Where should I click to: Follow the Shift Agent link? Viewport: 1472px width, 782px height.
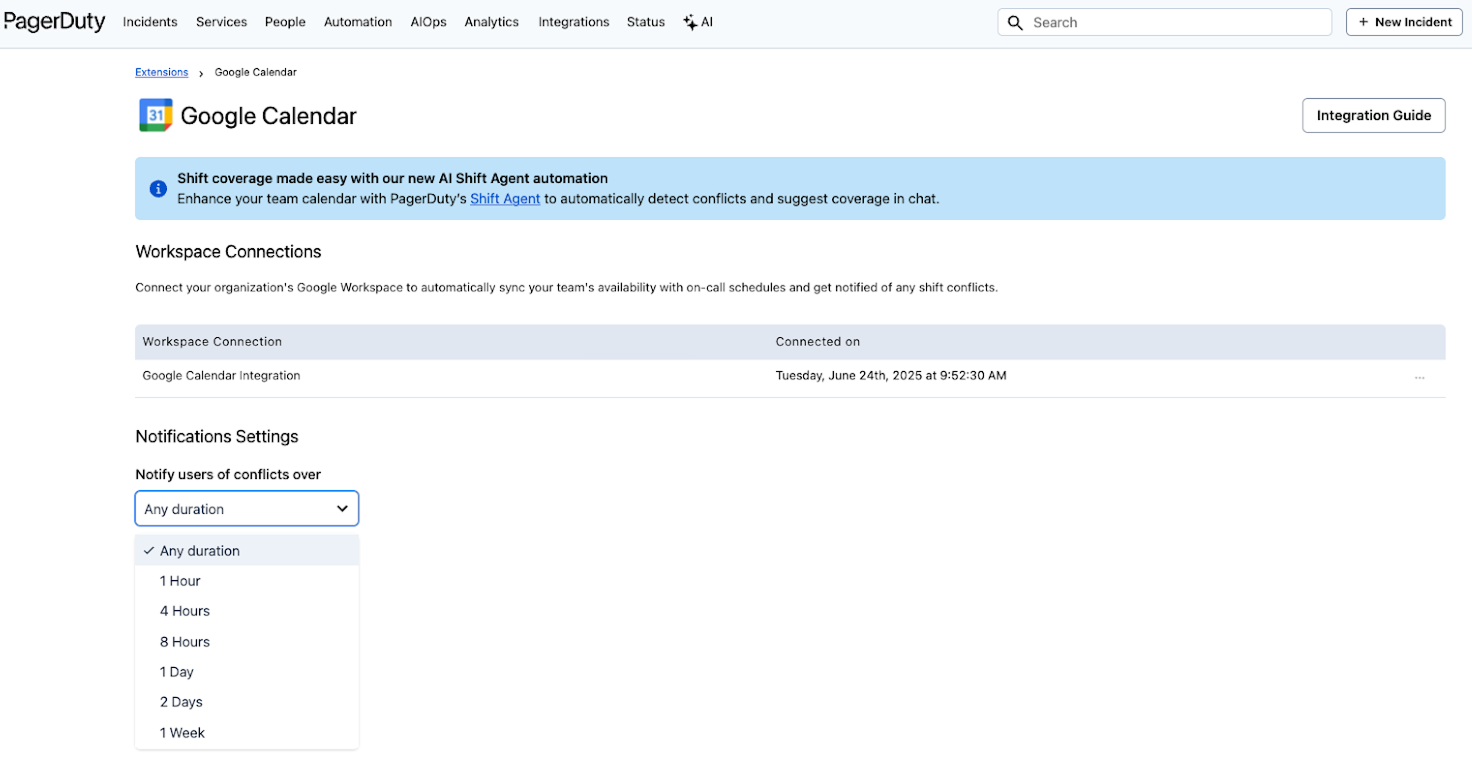tap(505, 198)
